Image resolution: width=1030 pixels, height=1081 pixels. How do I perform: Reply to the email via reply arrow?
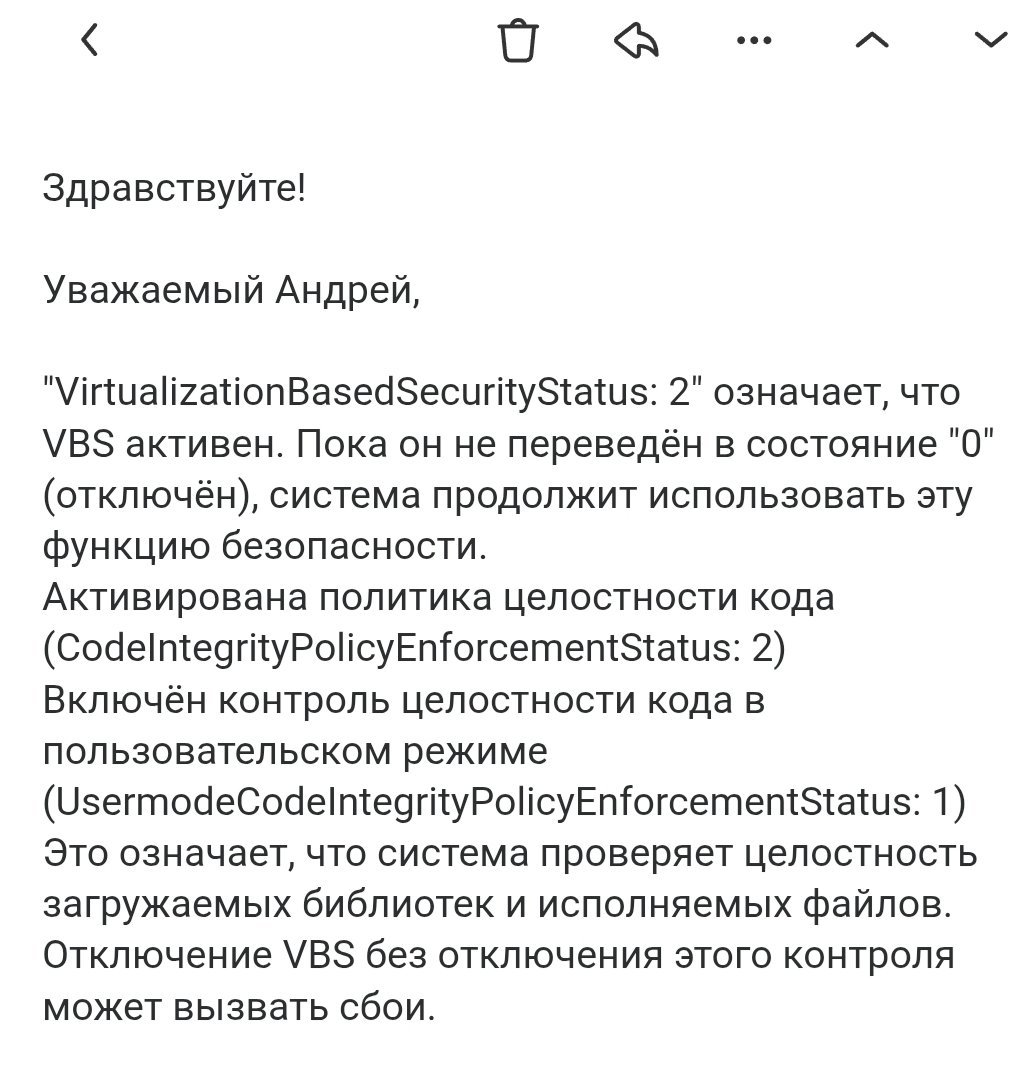coord(637,42)
